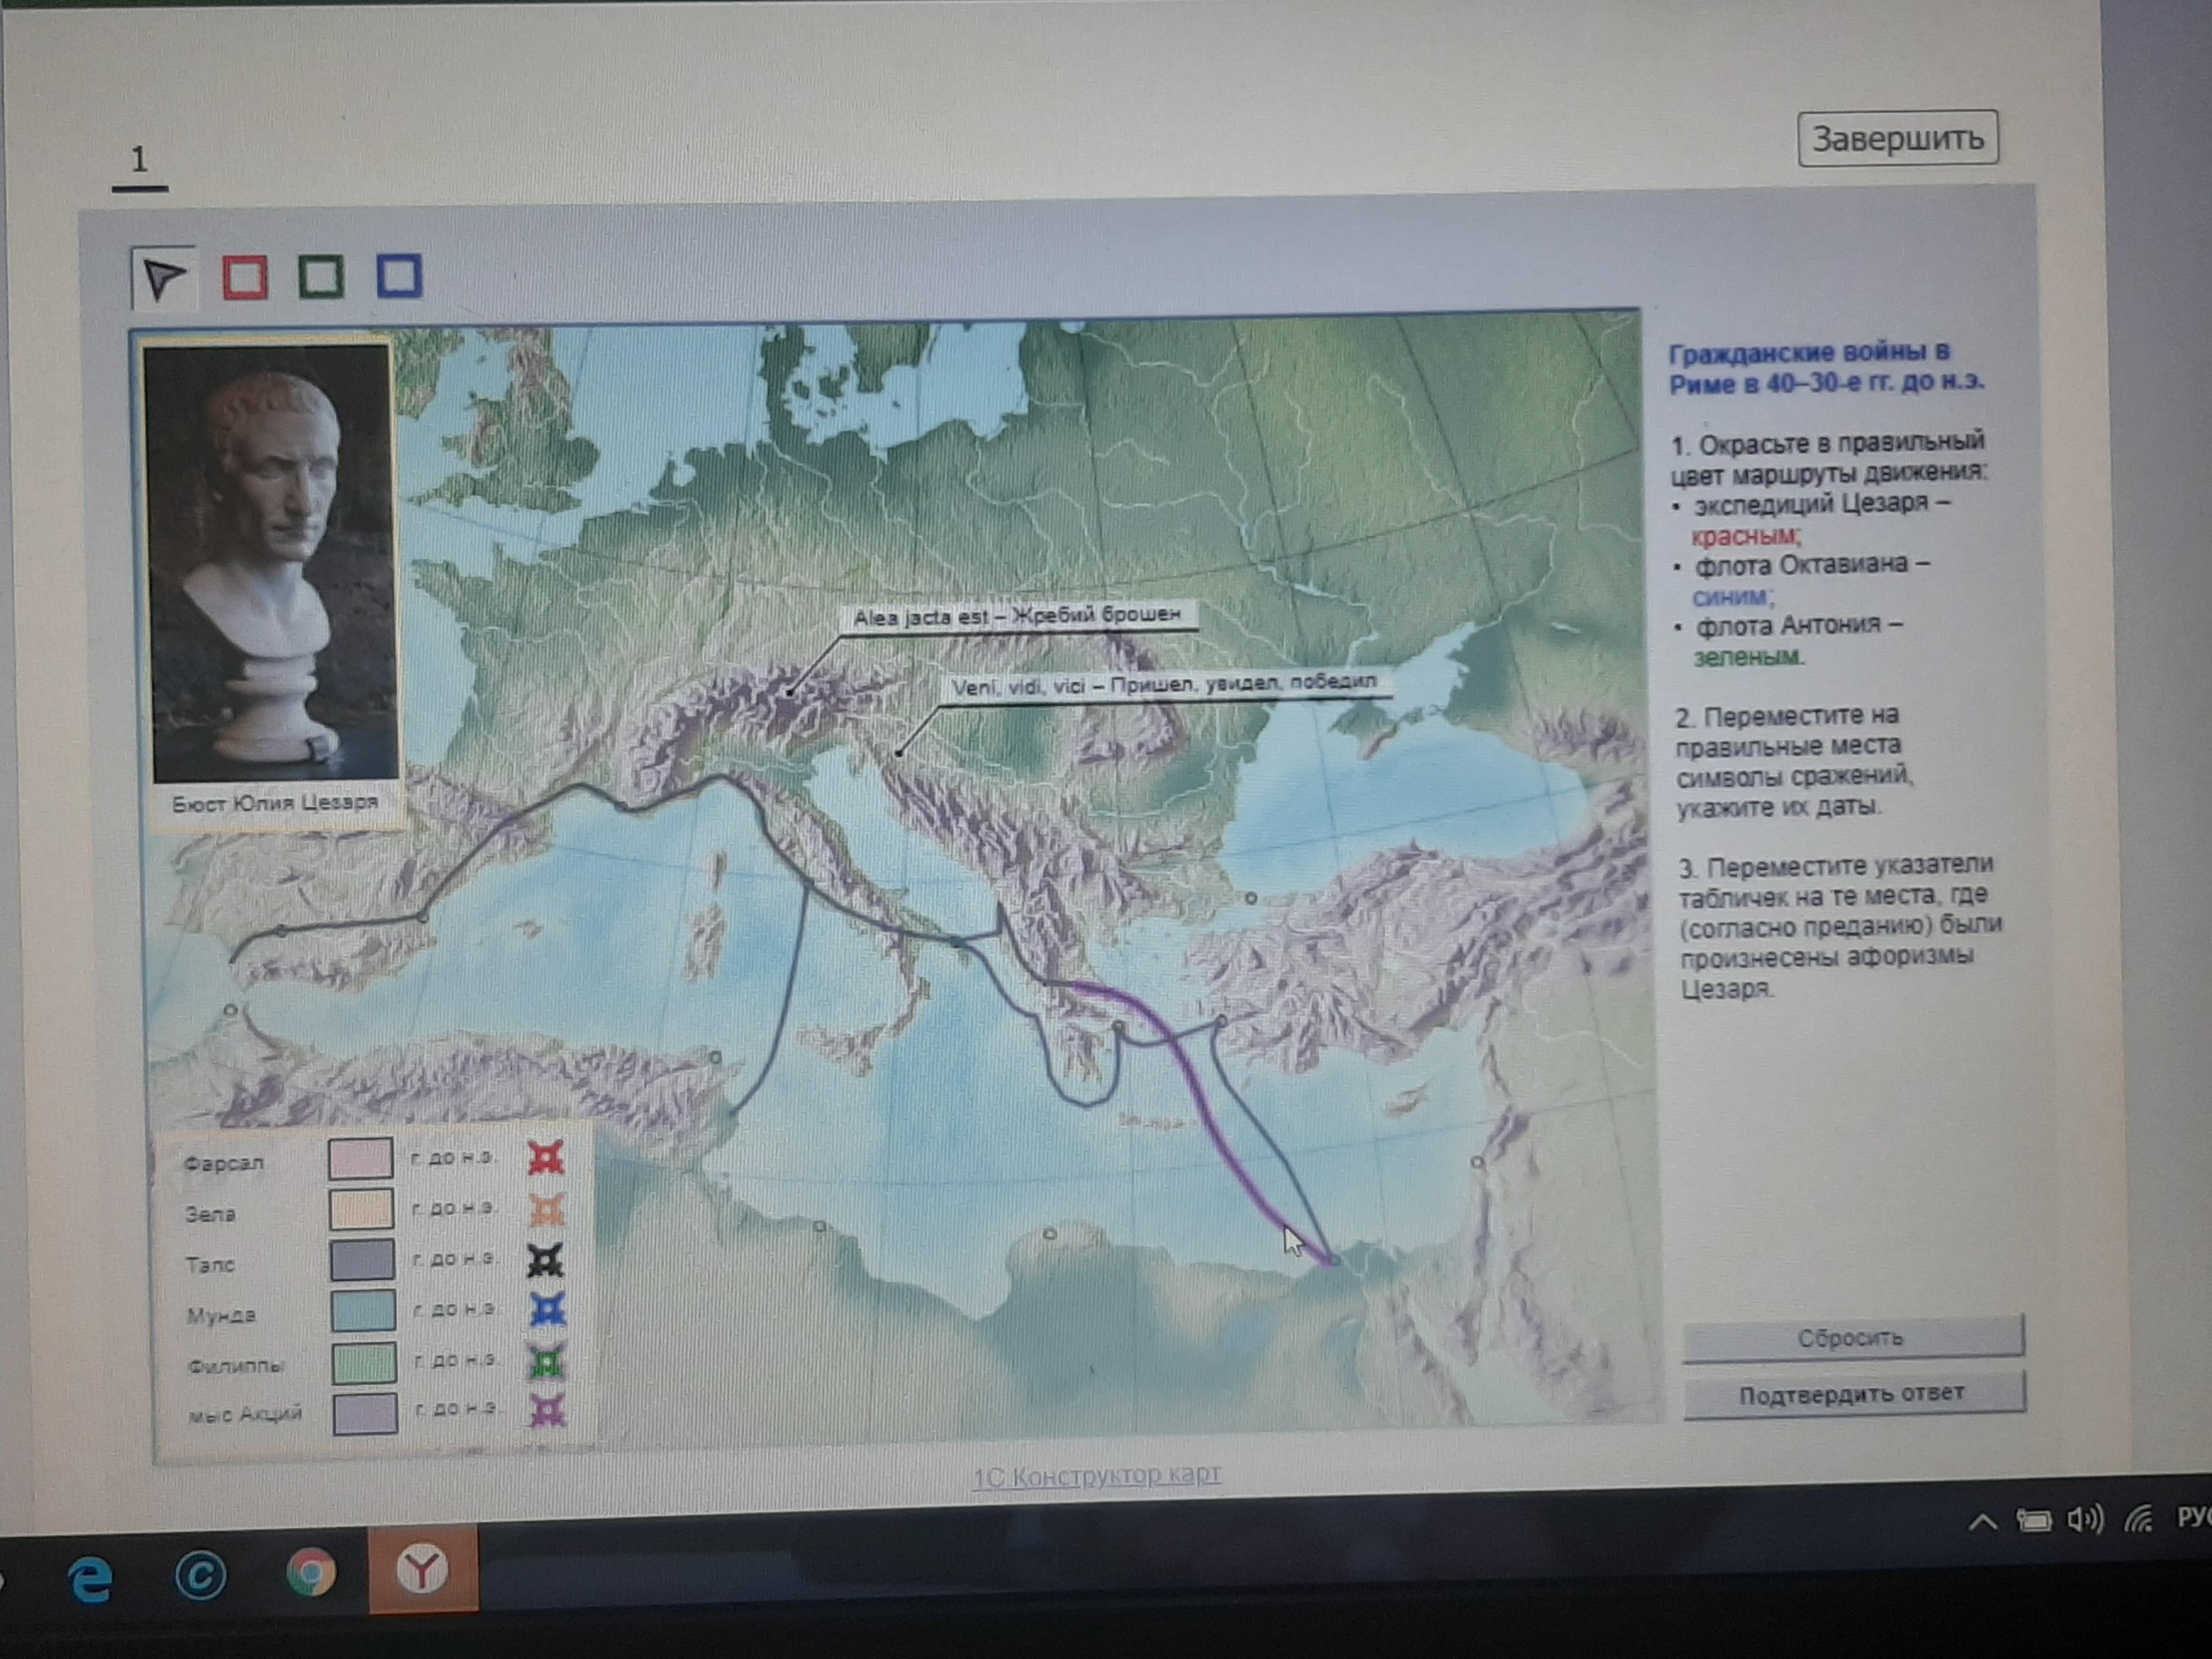Click the Фарсал date input box
Image resolution: width=2212 pixels, height=1659 pixels.
coord(360,1159)
